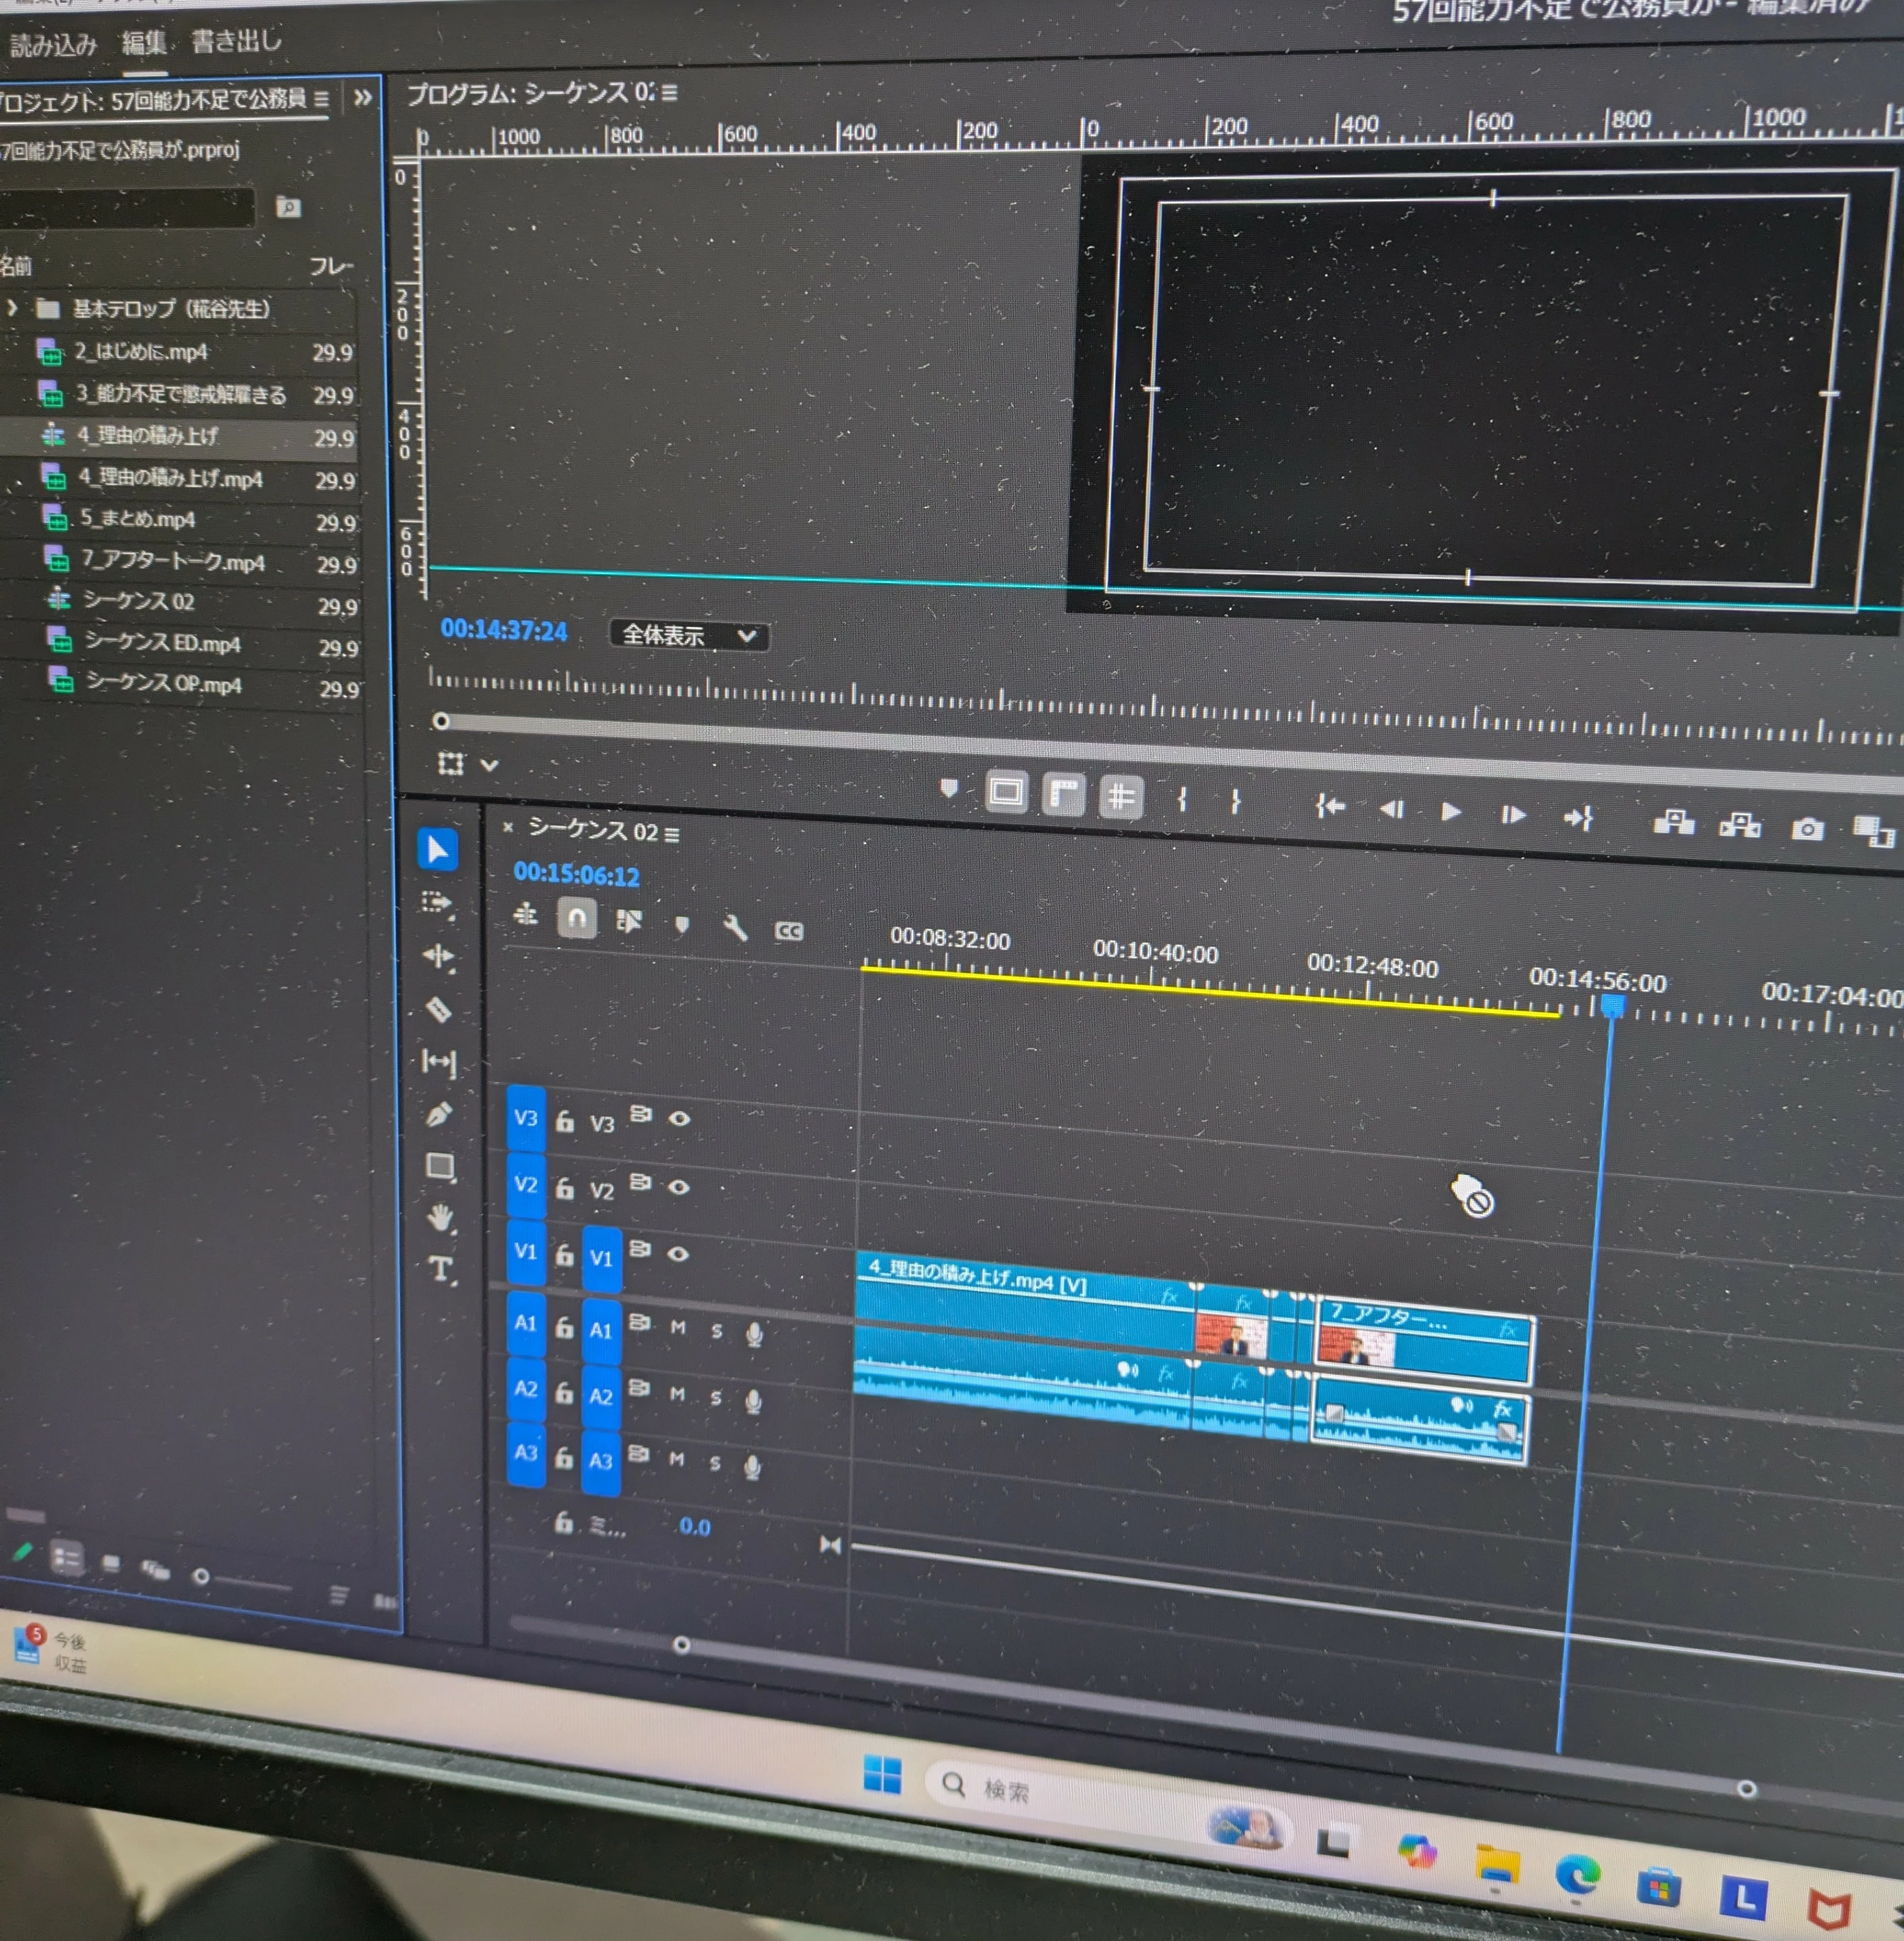Screen dimensions: 1904x1941
Task: Select the Pen tool
Action: coord(438,1114)
